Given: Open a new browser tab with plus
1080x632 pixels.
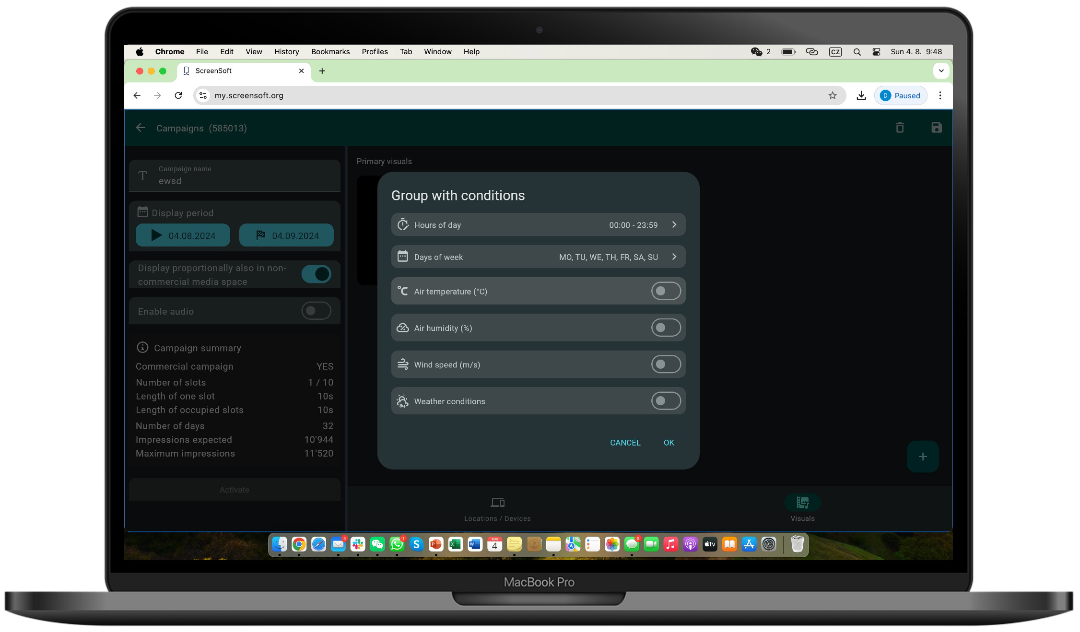Looking at the screenshot, I should [x=322, y=71].
